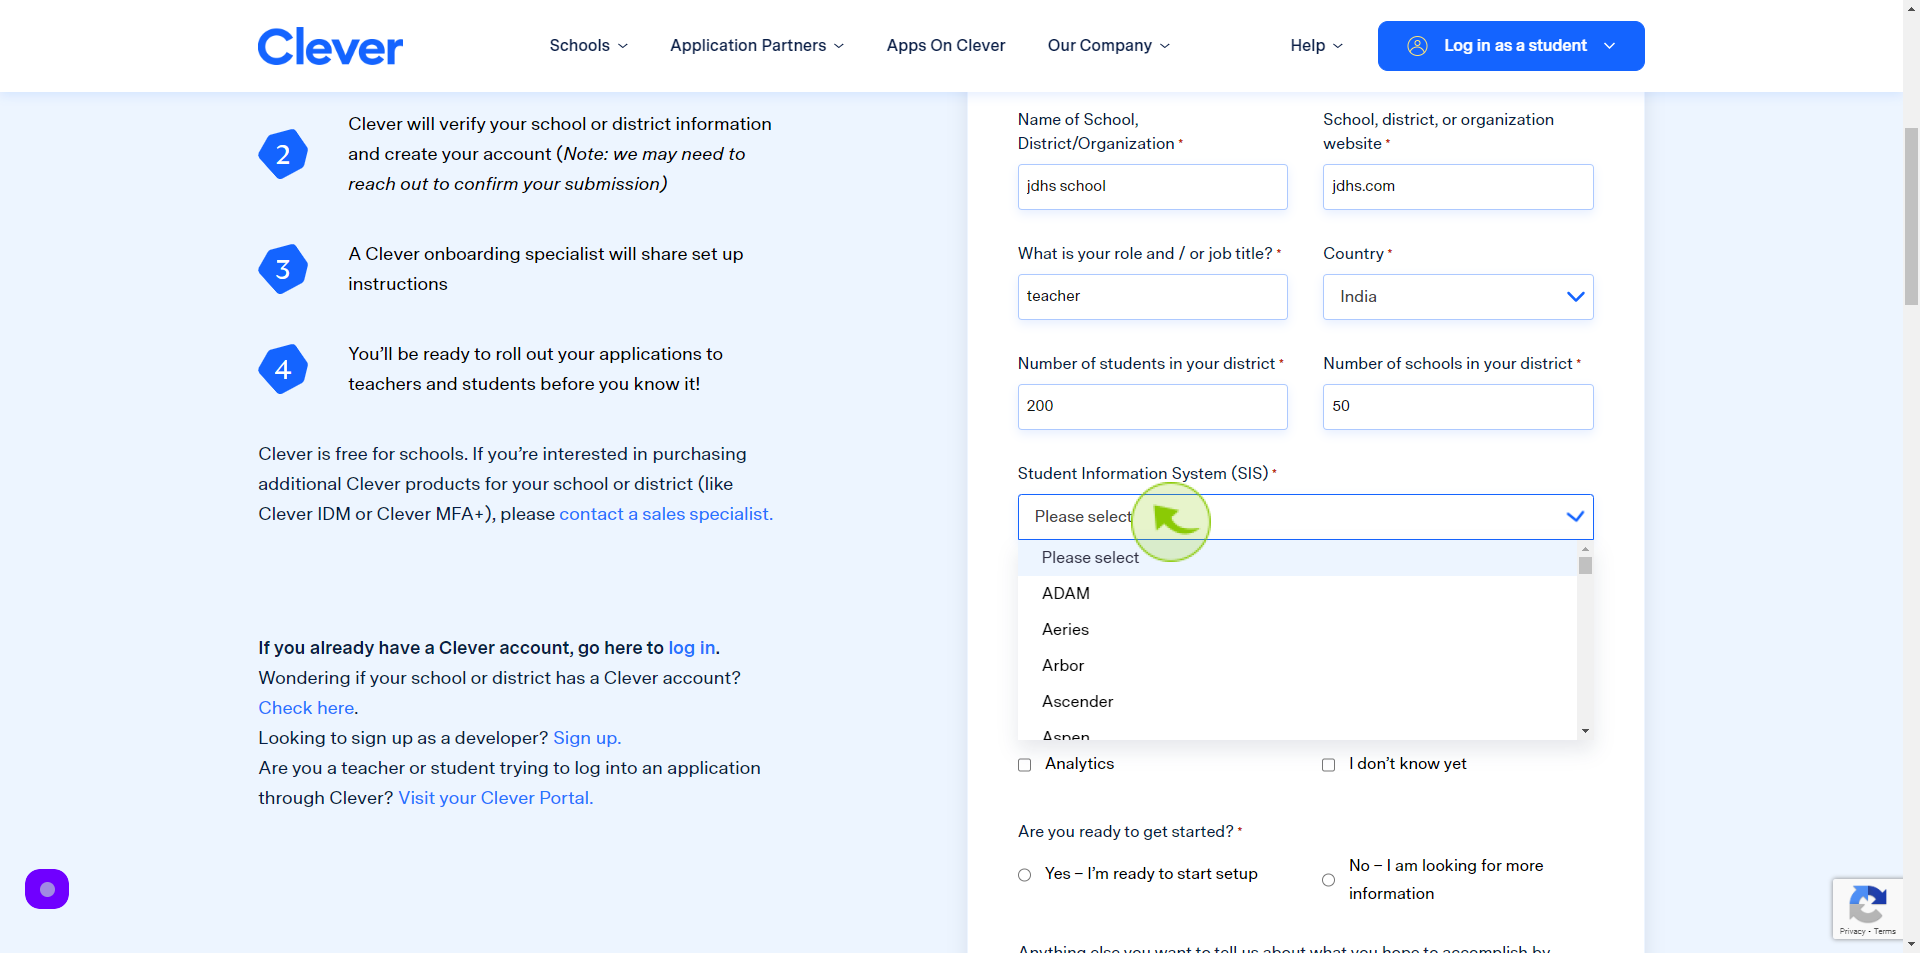Image resolution: width=1920 pixels, height=953 pixels.
Task: Open Visit your Clever Portal link
Action: pyautogui.click(x=496, y=798)
